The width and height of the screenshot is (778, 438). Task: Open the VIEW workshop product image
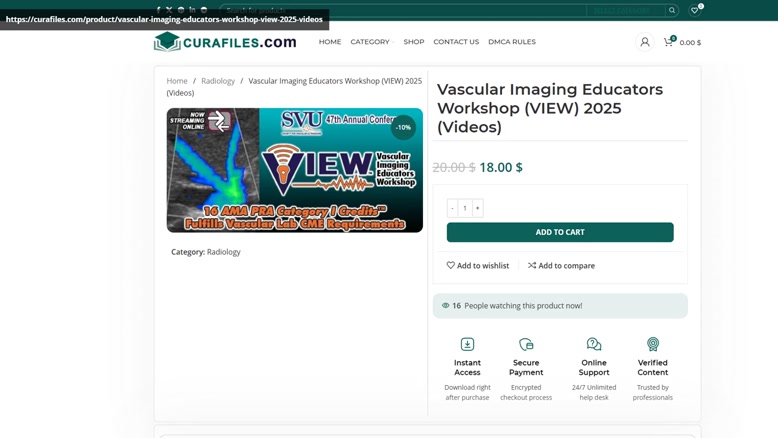pos(295,170)
